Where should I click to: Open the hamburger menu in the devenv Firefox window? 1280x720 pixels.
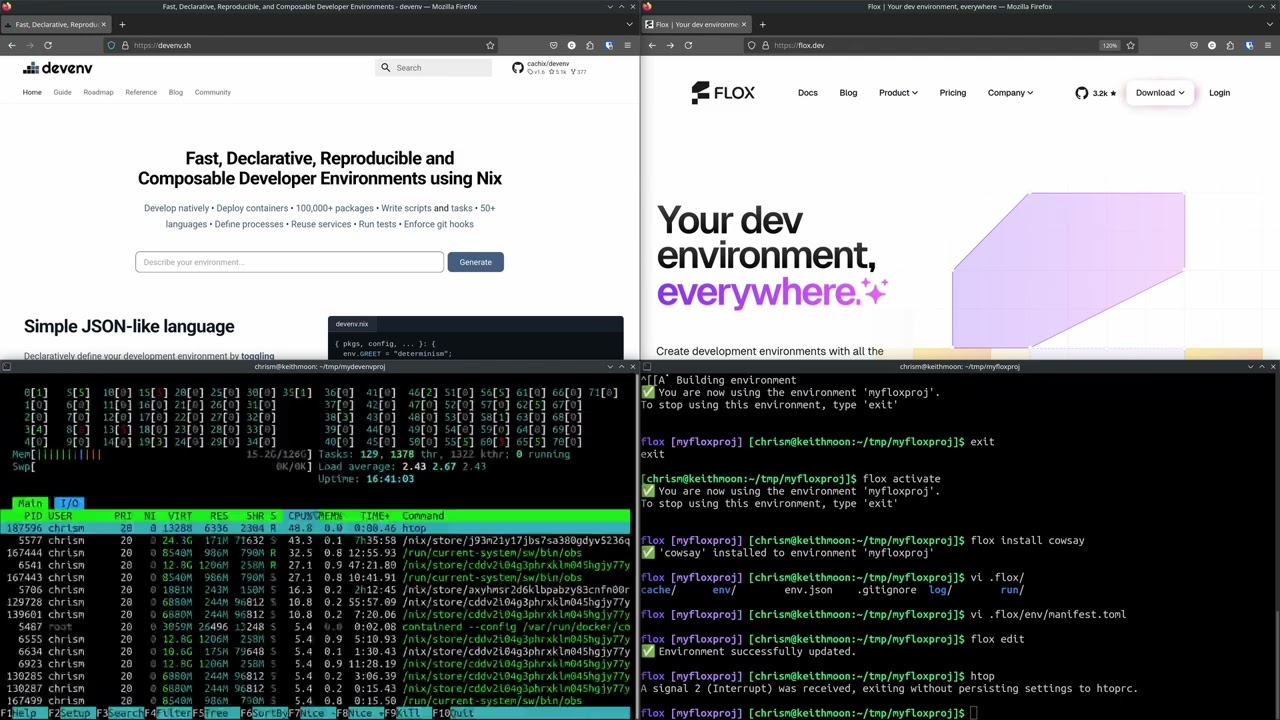pos(627,45)
